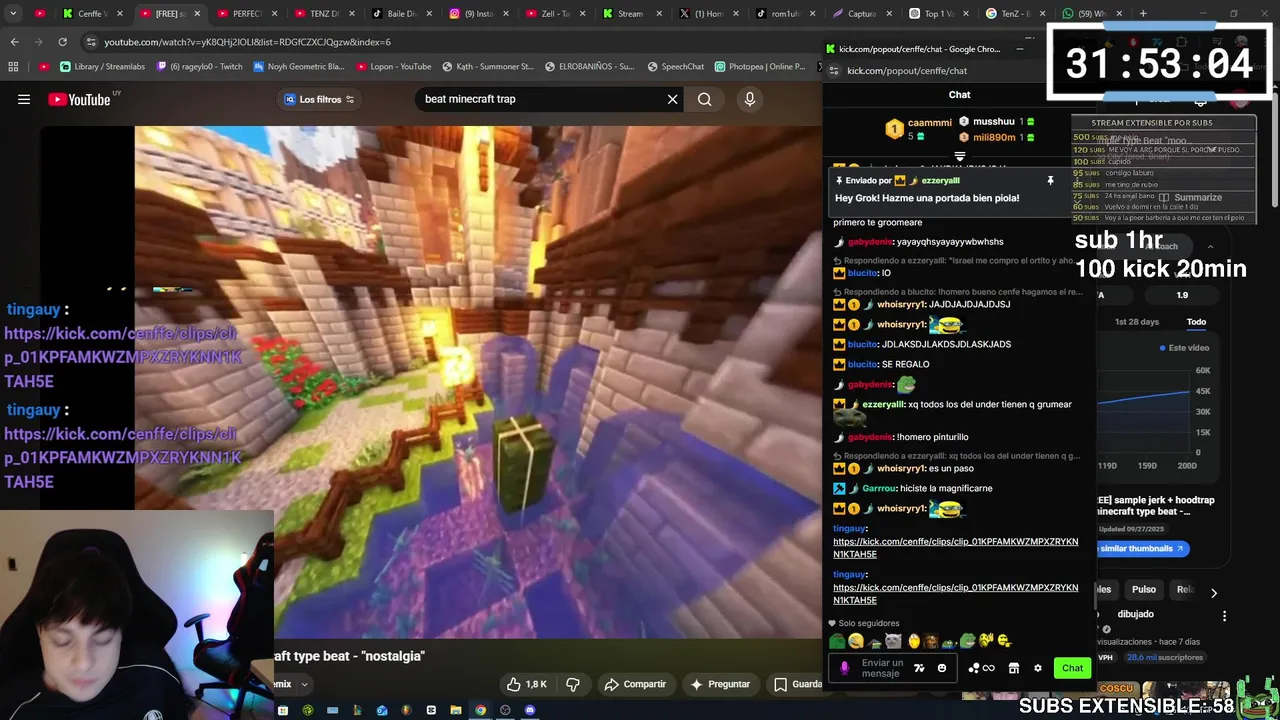This screenshot has width=1280, height=720.
Task: Expand the remix dropdown chevron
Action: 304,685
